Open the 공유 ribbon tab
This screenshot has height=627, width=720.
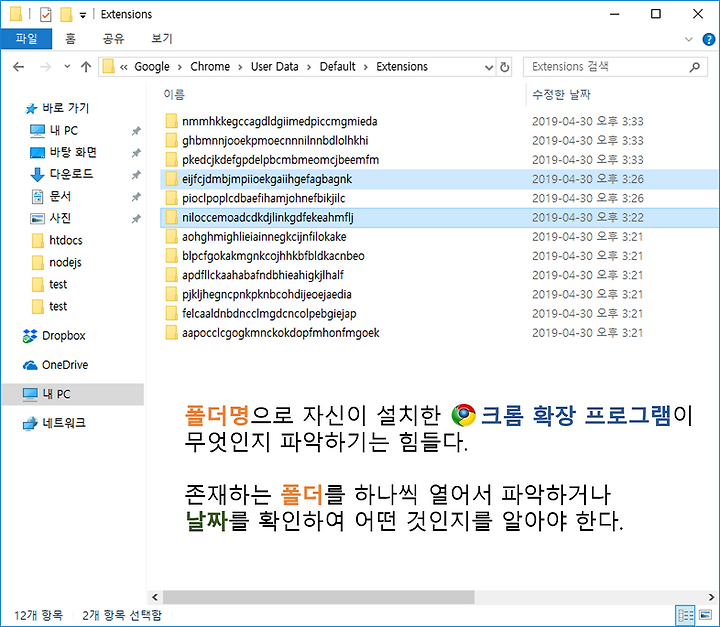coord(113,39)
